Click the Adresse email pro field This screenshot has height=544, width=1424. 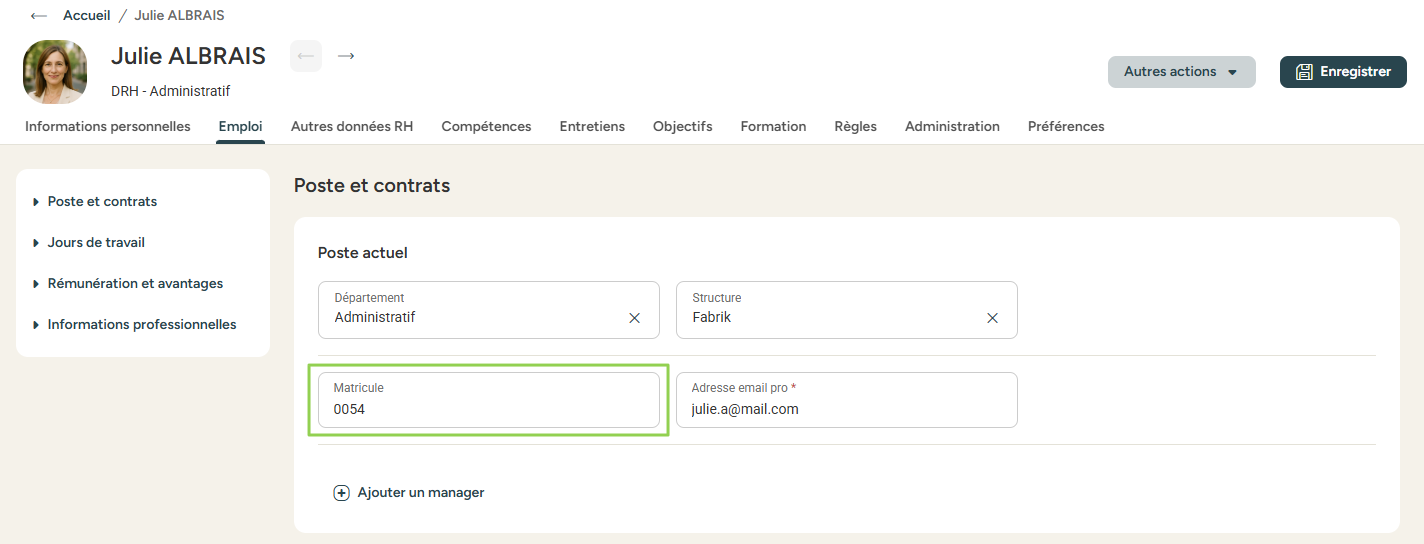(846, 409)
